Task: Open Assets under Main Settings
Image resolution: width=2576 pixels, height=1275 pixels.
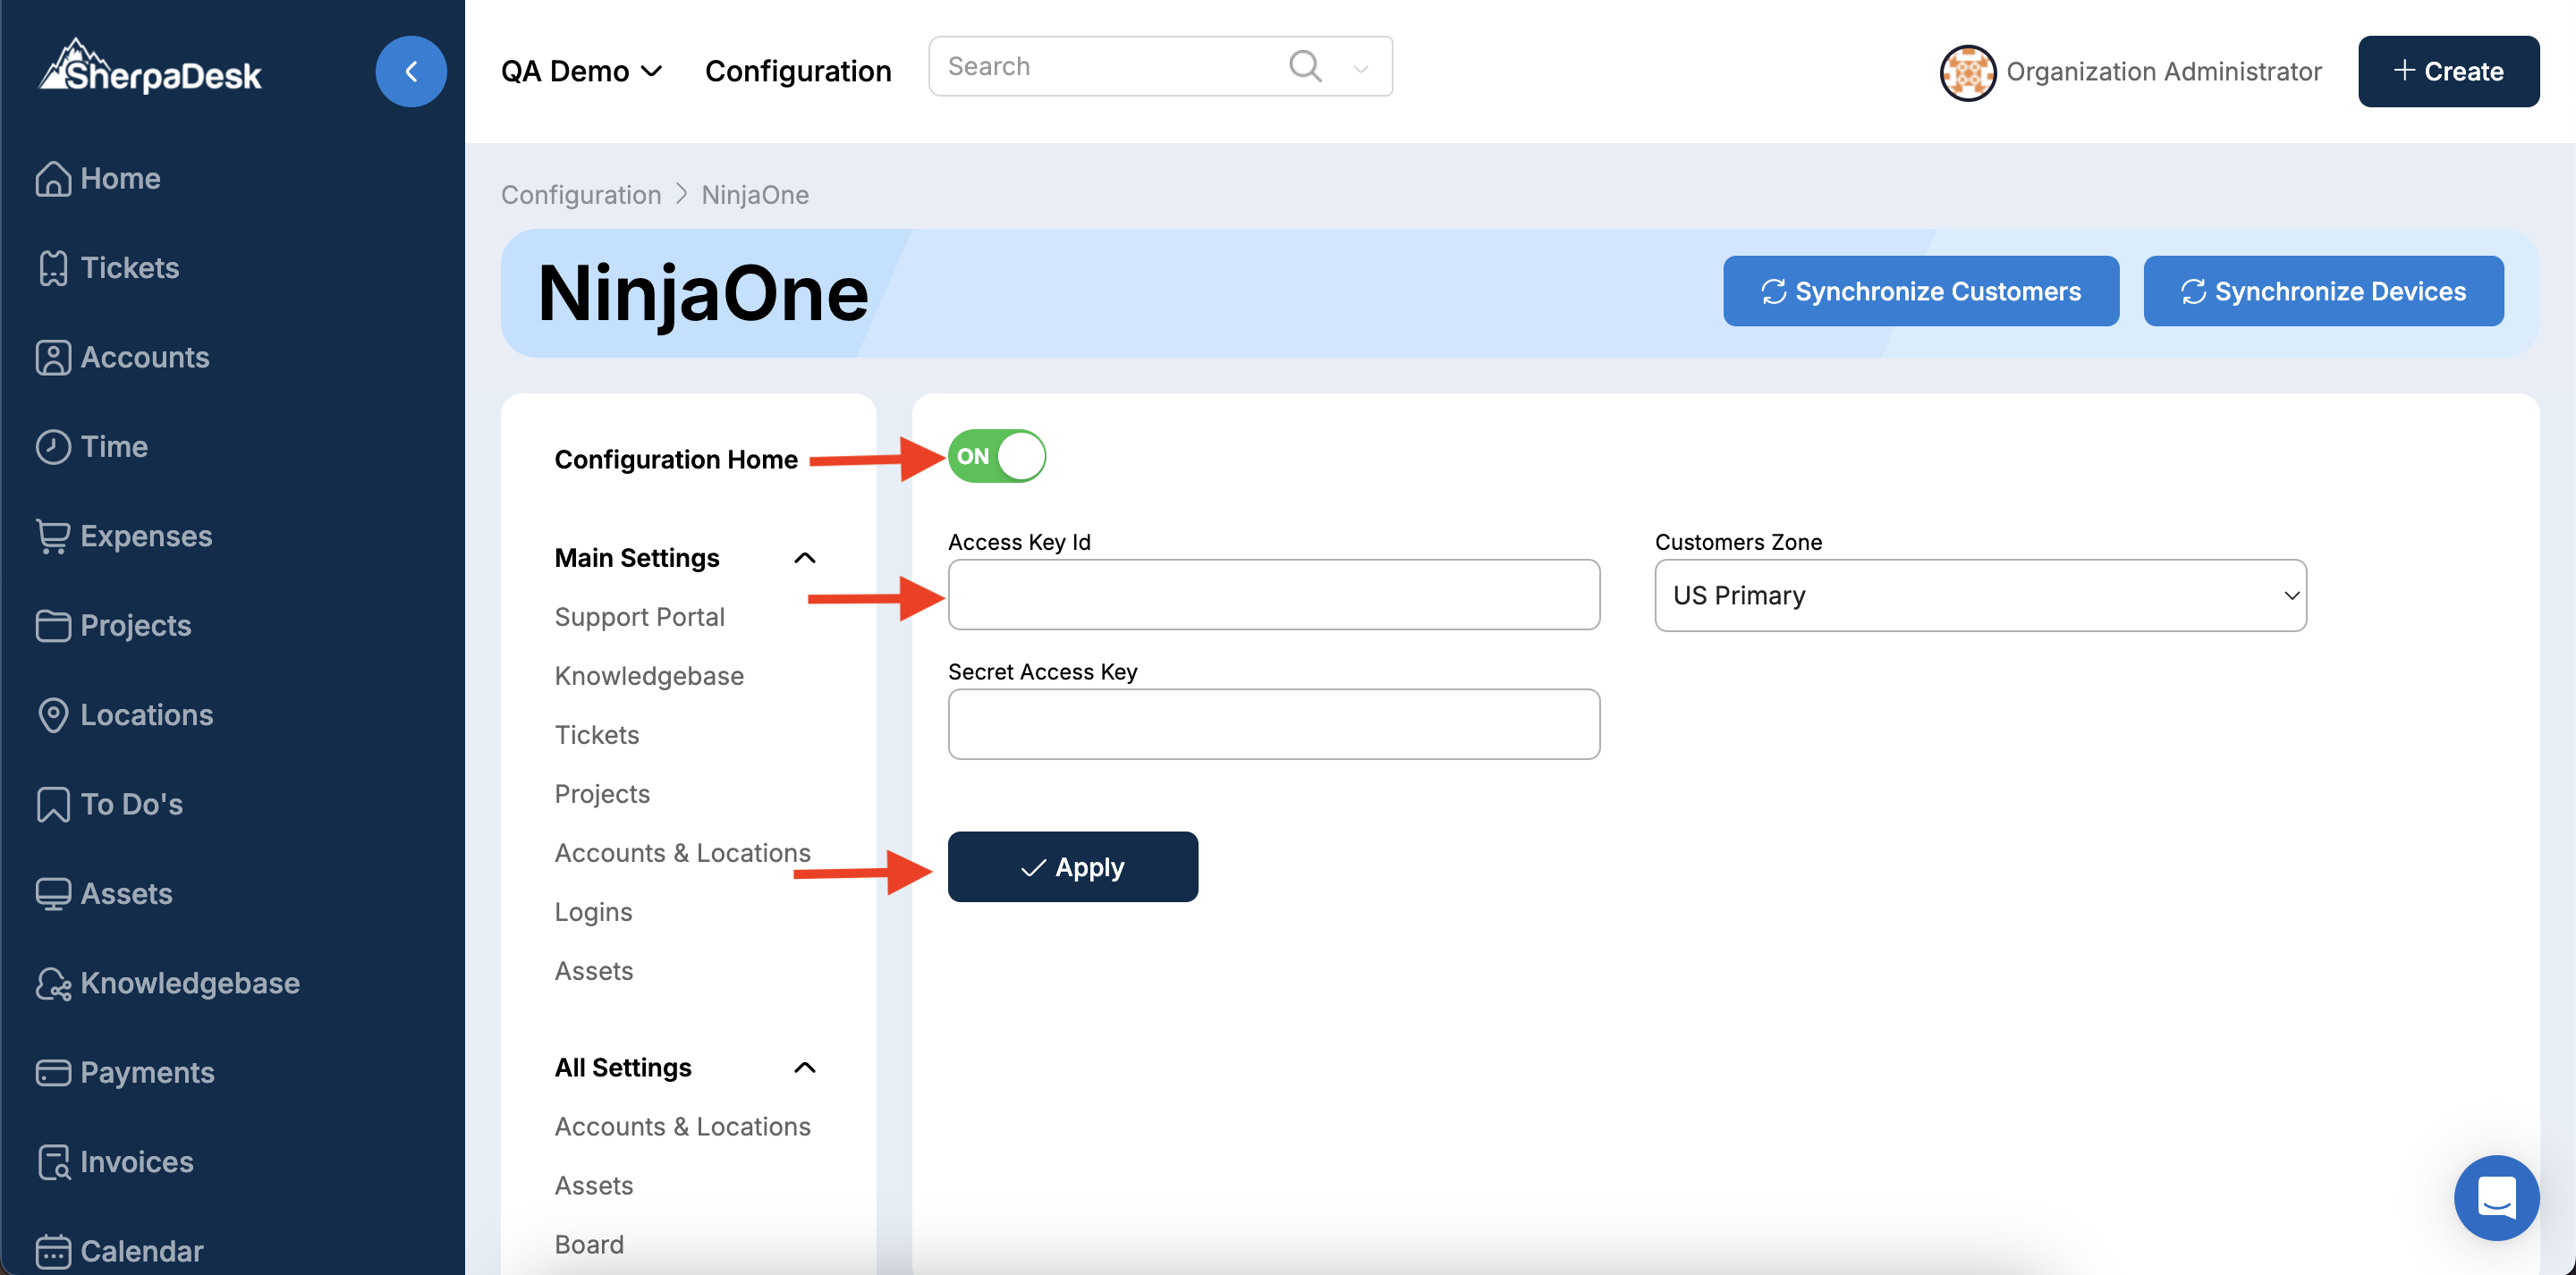Action: (594, 971)
